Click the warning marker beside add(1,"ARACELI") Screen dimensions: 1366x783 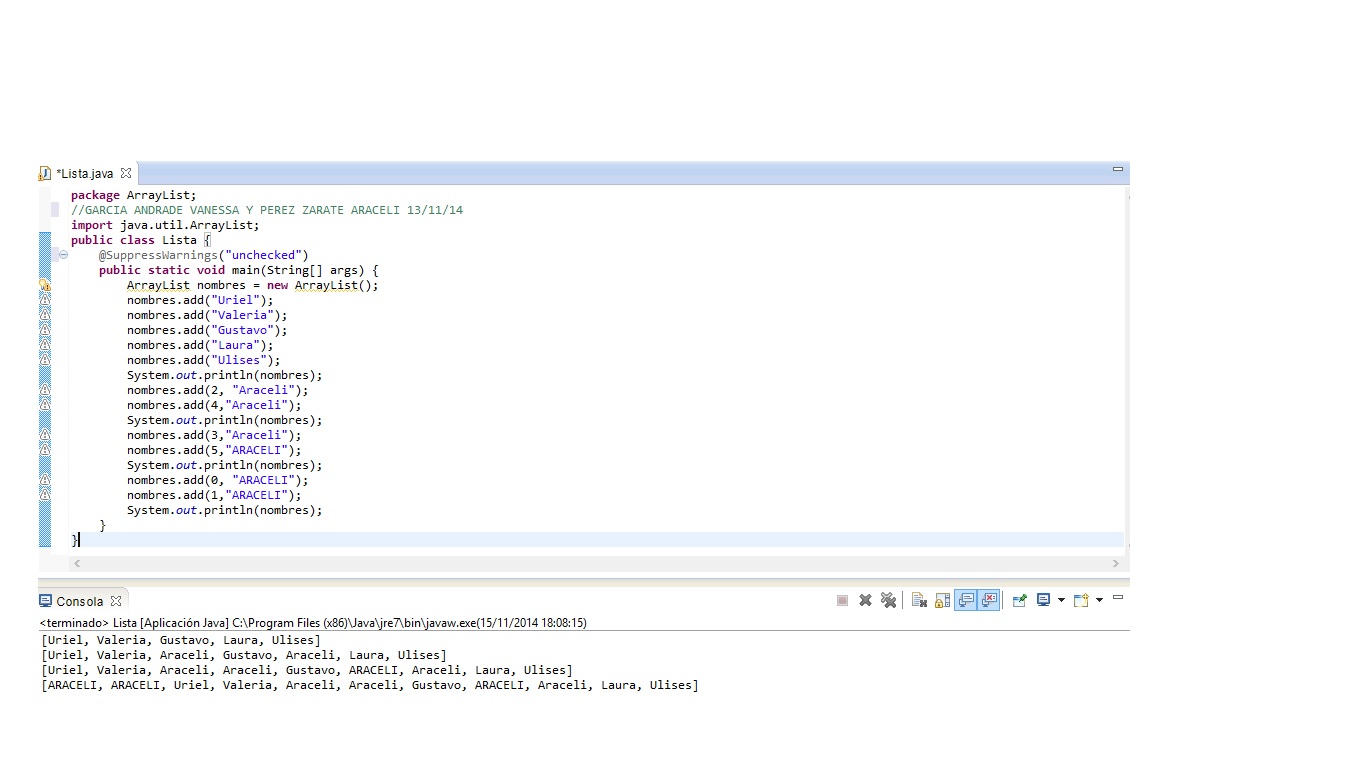point(45,495)
